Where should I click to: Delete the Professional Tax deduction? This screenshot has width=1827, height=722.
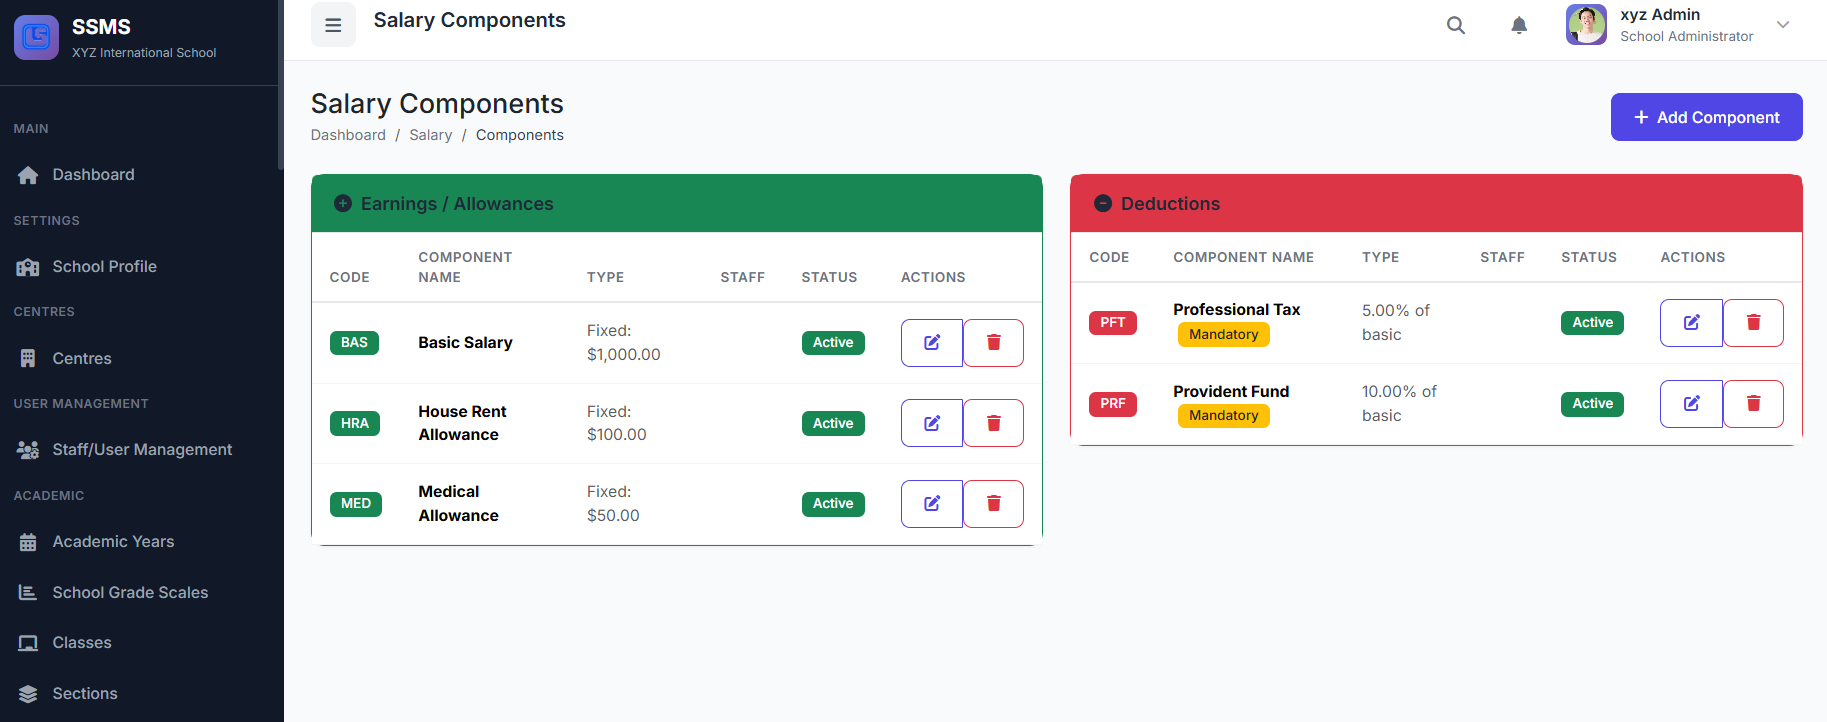(x=1753, y=323)
